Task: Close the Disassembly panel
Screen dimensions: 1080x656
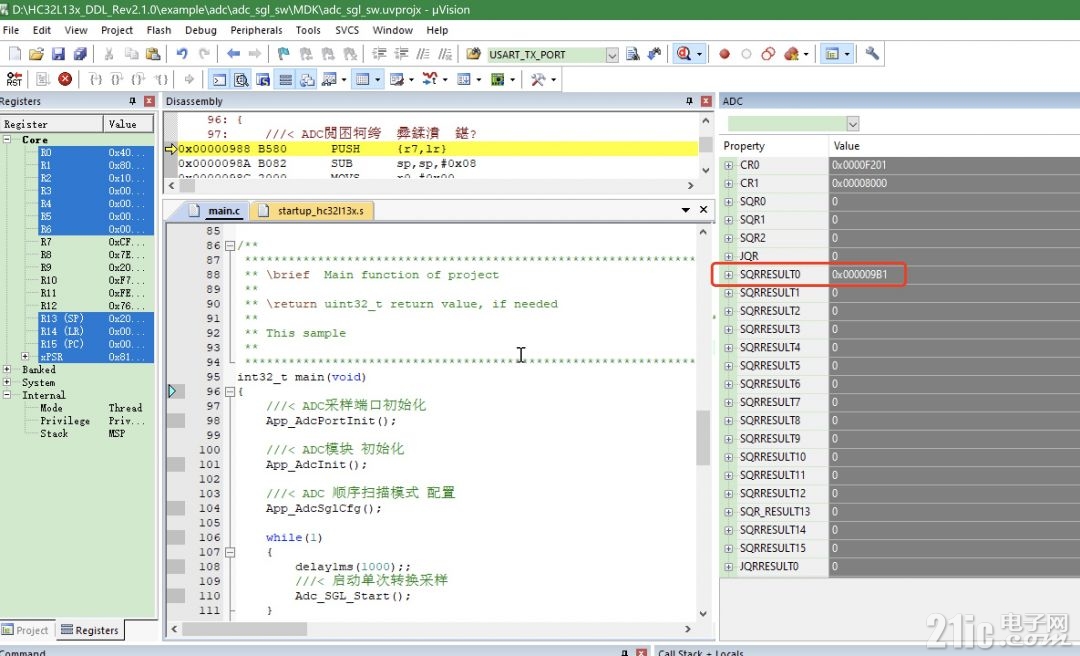Action: [x=706, y=101]
